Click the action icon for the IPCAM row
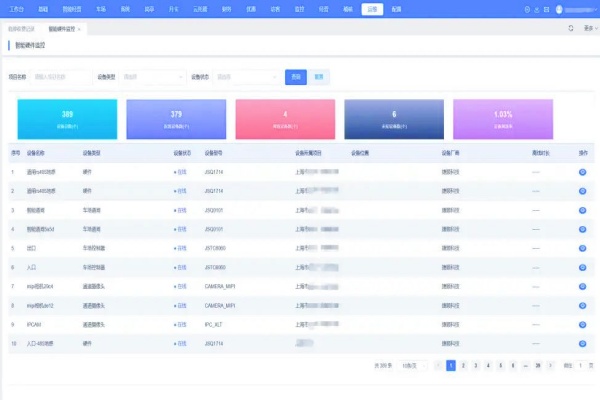 coord(582,324)
